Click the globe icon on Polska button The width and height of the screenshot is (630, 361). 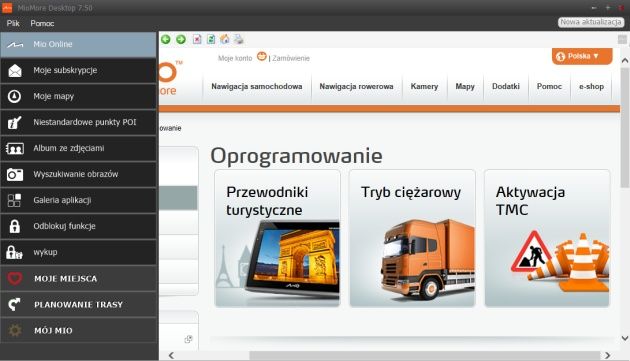click(560, 57)
